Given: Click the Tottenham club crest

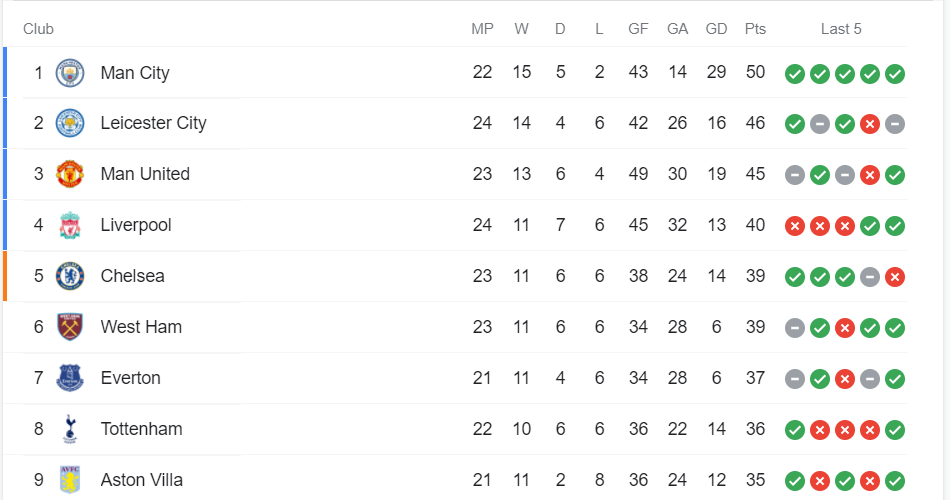Looking at the screenshot, I should 70,429.
